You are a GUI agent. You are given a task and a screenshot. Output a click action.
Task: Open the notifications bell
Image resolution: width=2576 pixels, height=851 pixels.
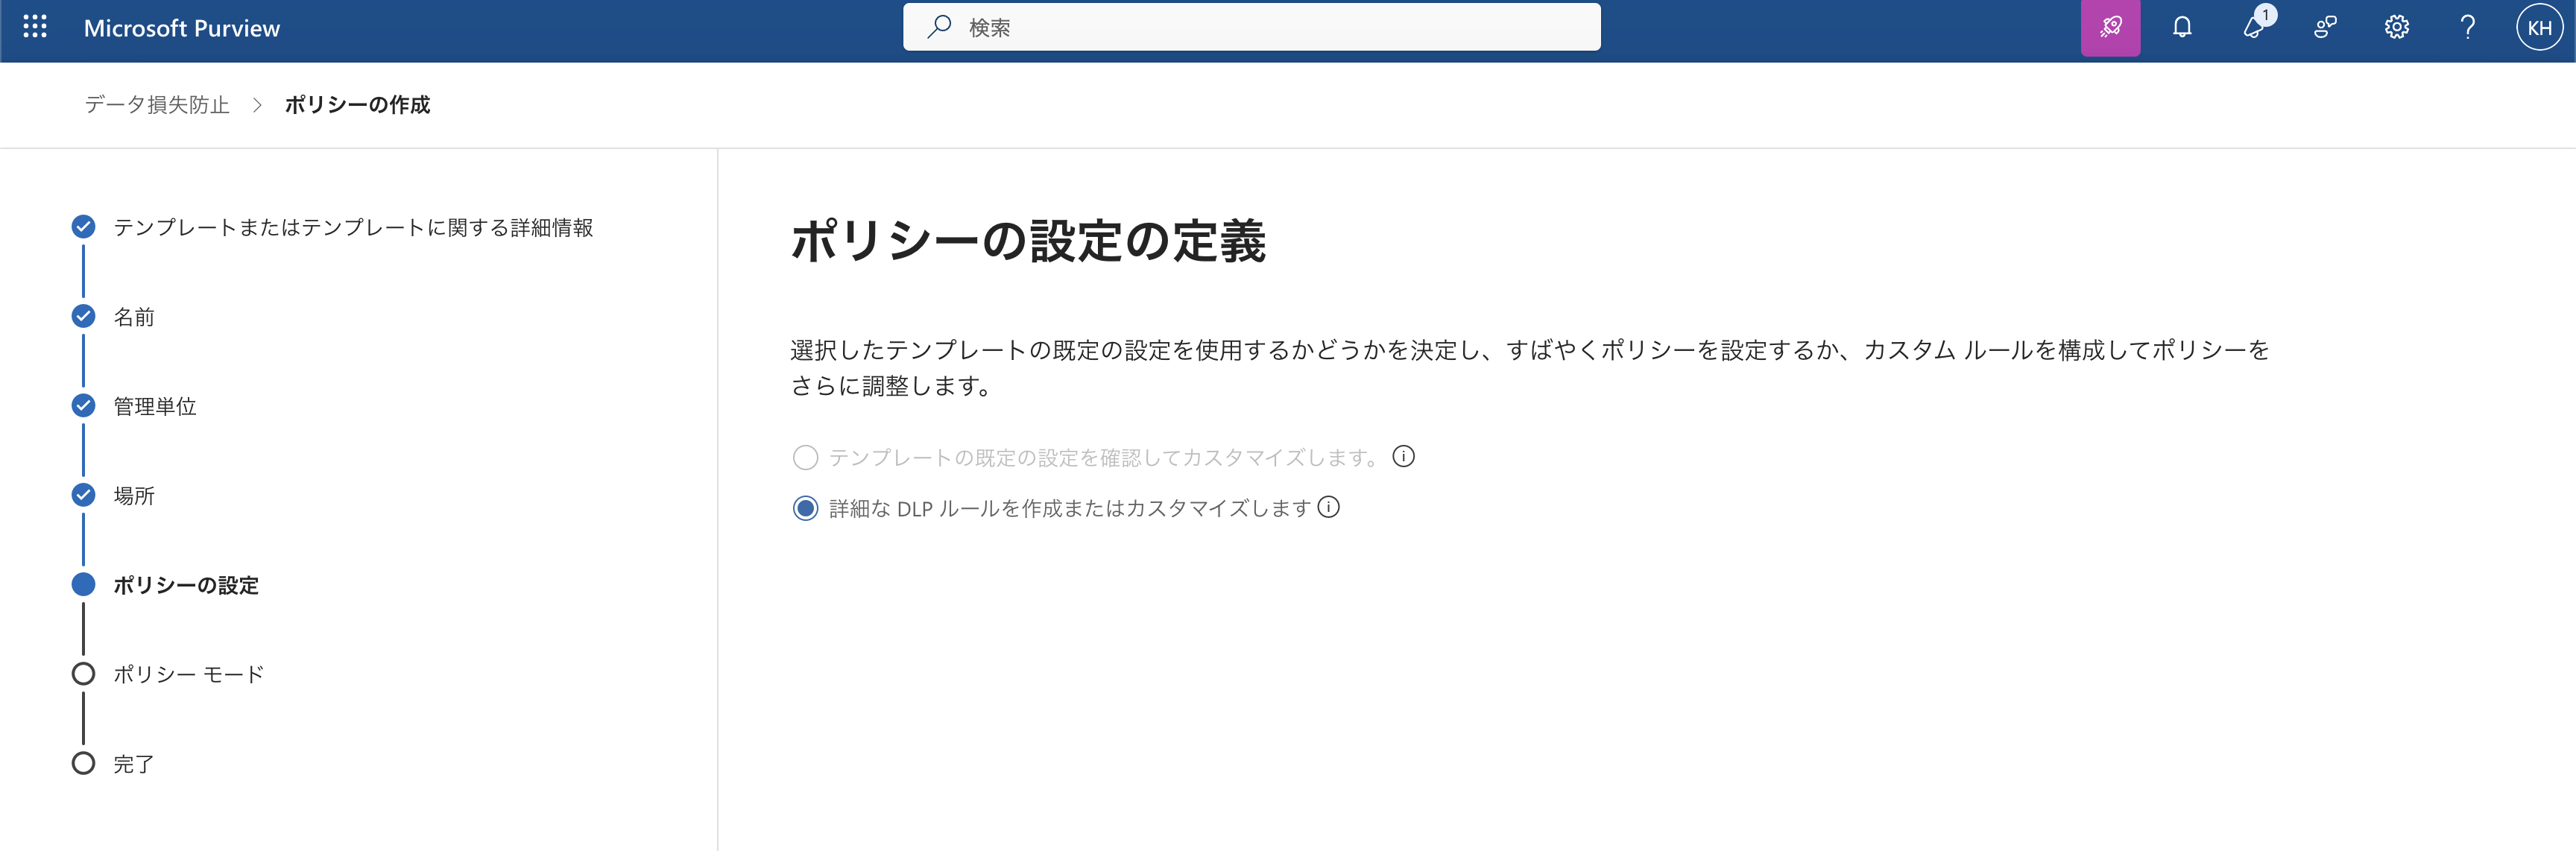pos(2182,27)
